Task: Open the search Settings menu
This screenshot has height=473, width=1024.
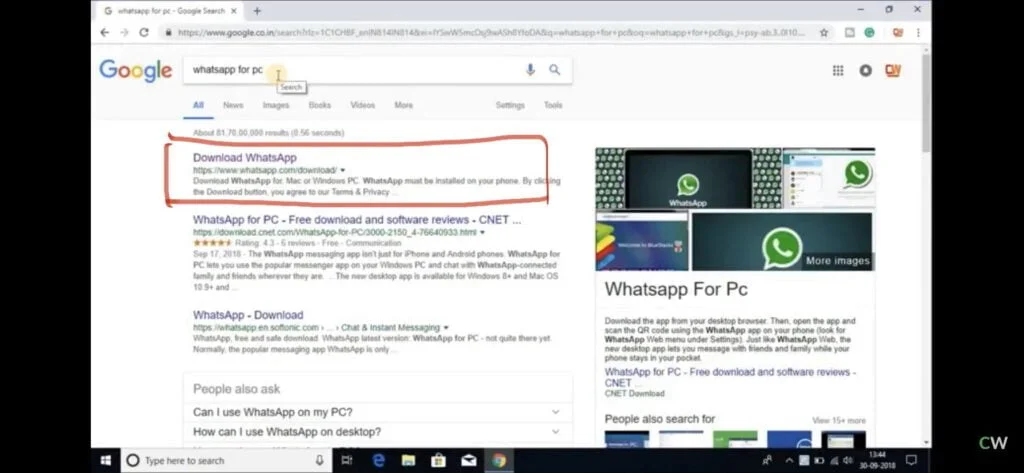Action: (x=510, y=105)
